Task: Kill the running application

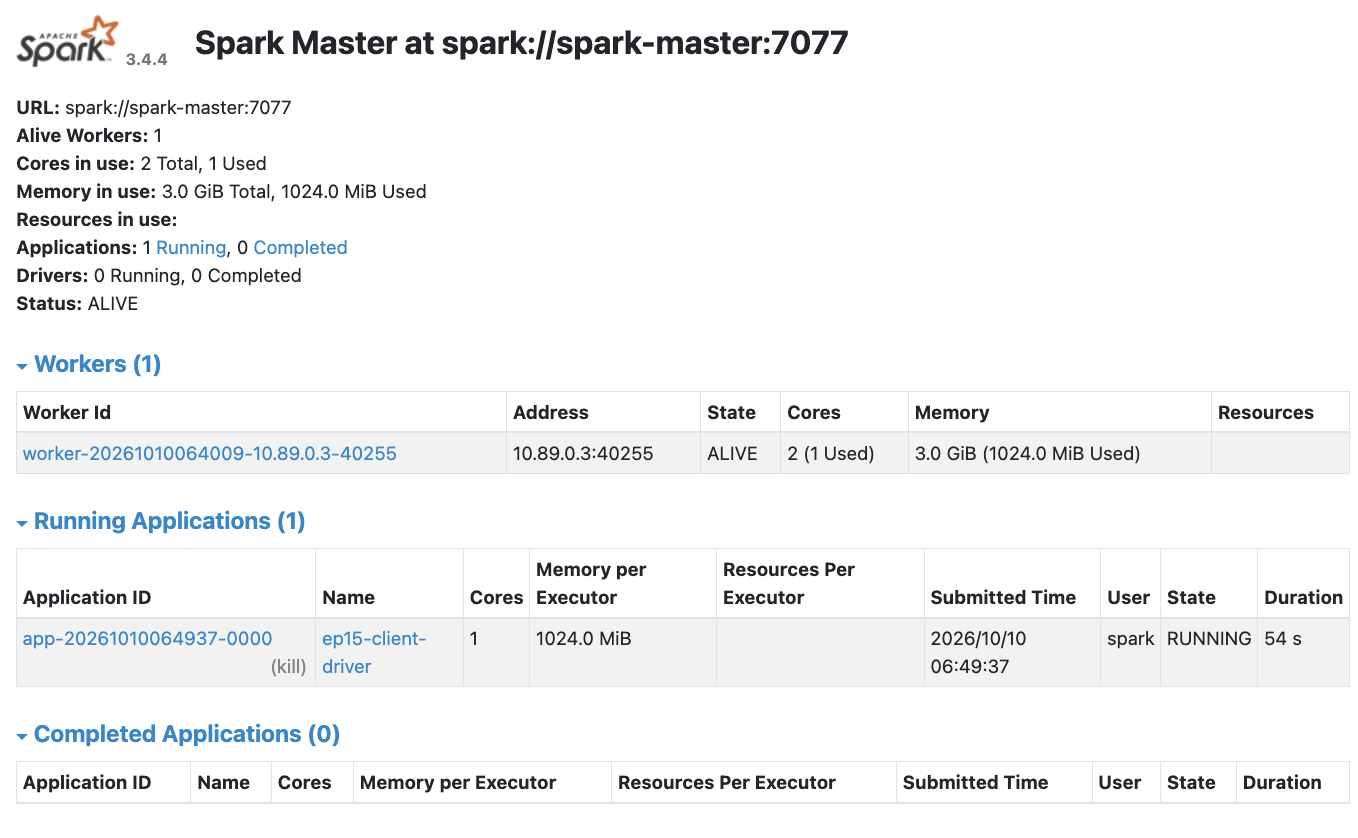Action: [x=289, y=666]
